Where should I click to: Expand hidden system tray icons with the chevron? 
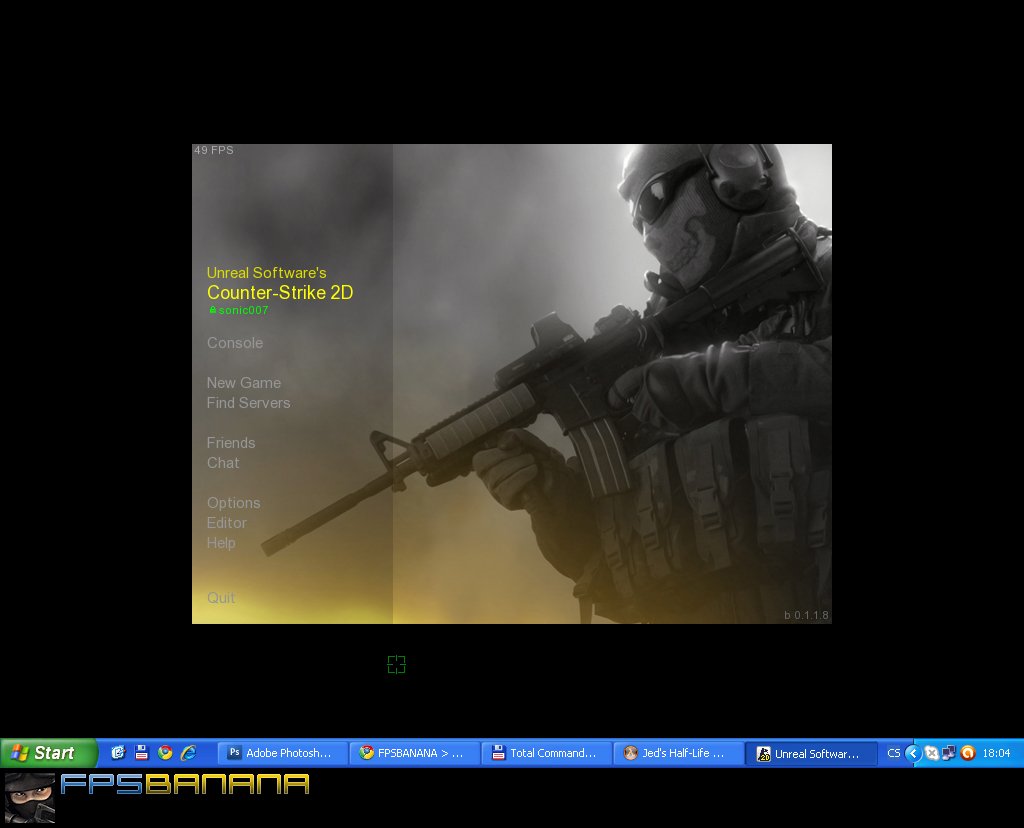[x=913, y=753]
